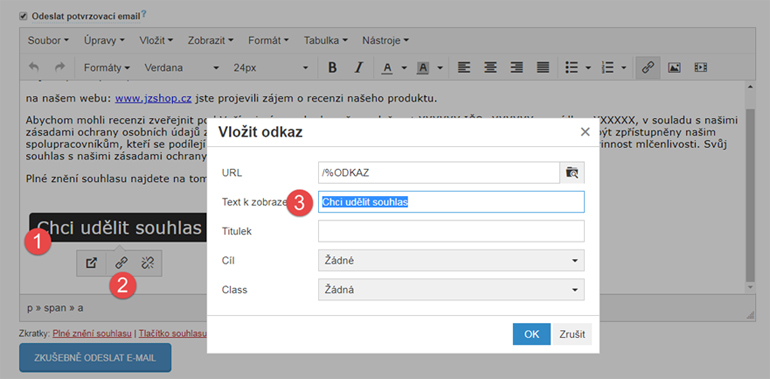Align text center
Viewport: 770px width, 379px height.
490,68
